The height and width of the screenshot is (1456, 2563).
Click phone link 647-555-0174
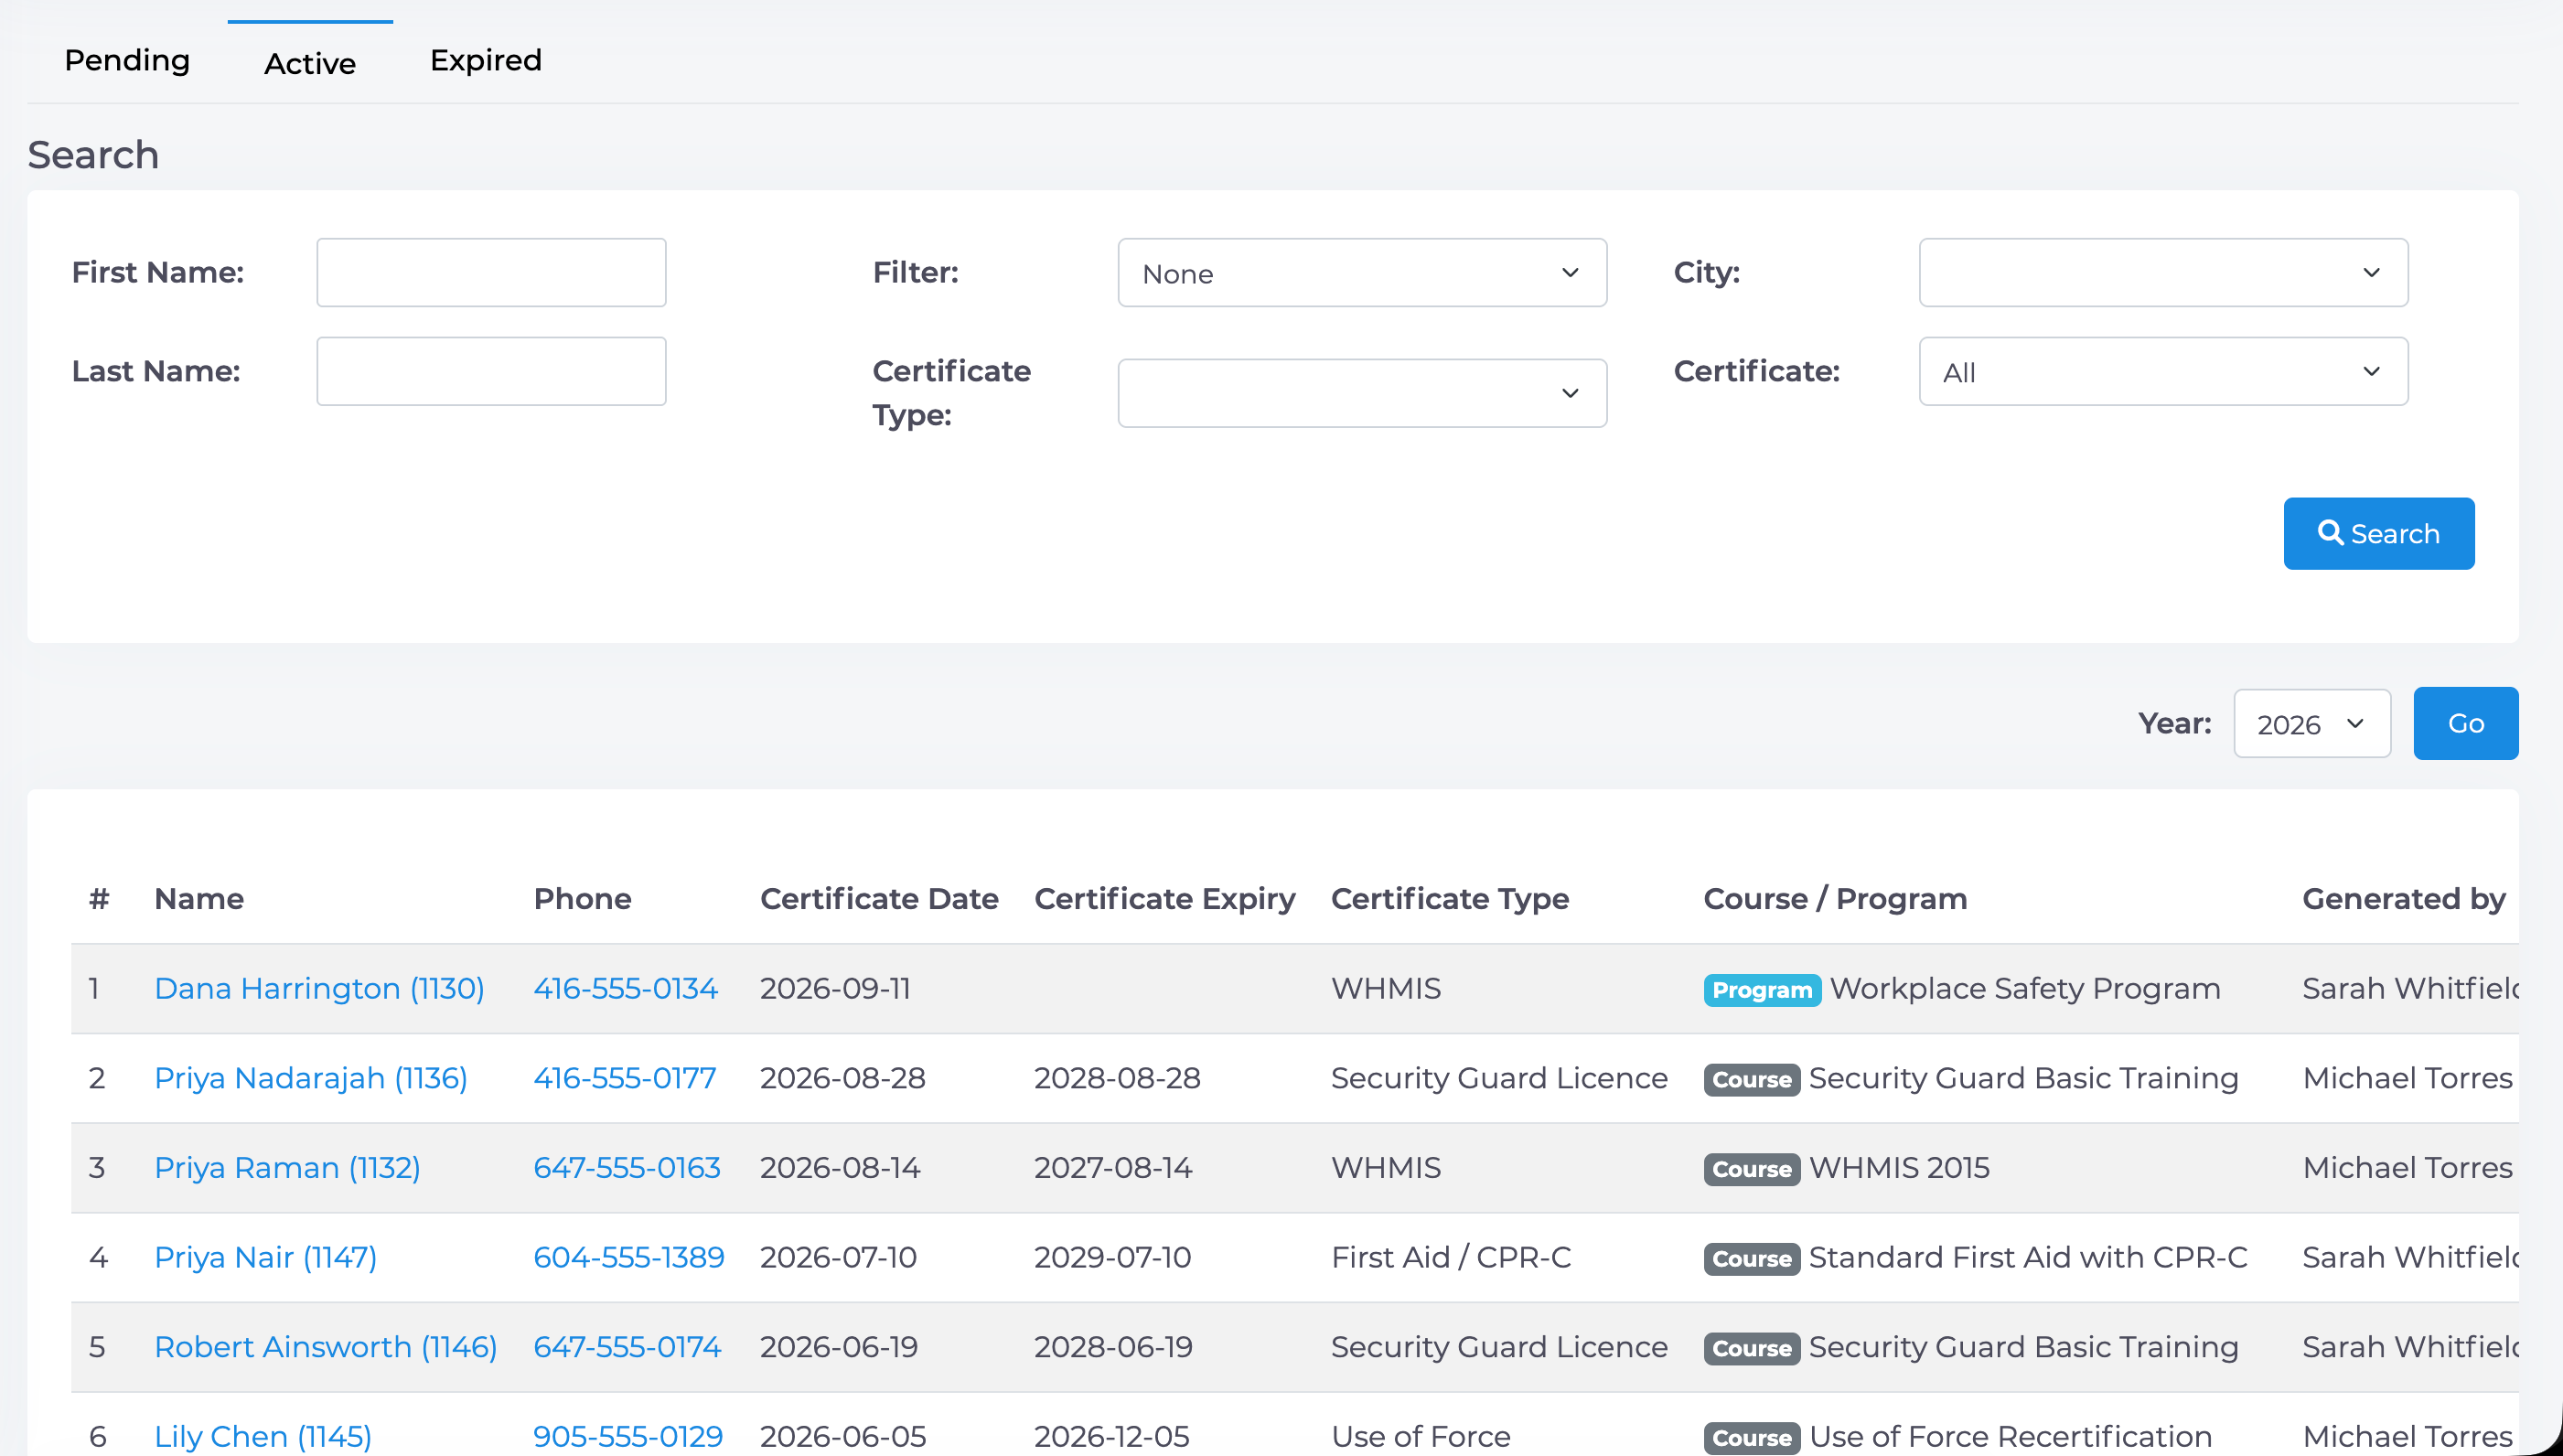(x=627, y=1347)
